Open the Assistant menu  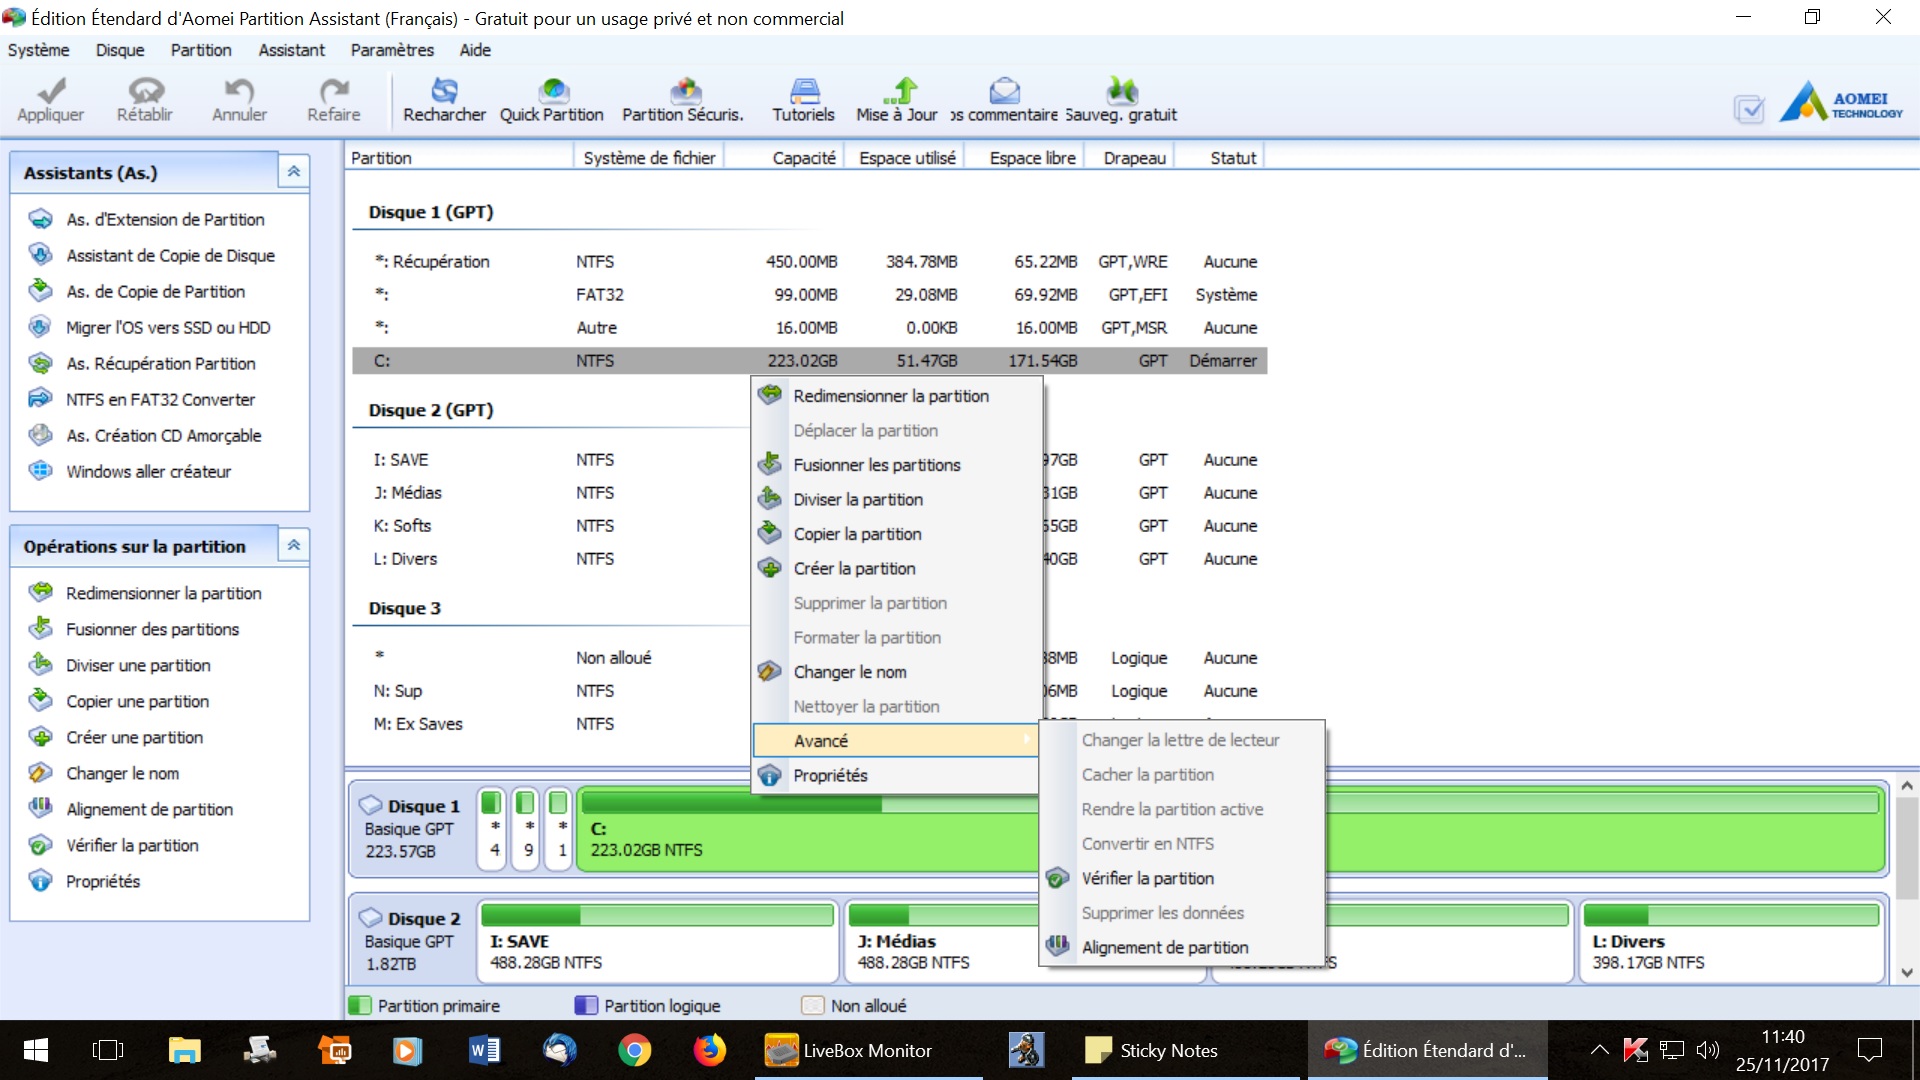click(x=292, y=50)
